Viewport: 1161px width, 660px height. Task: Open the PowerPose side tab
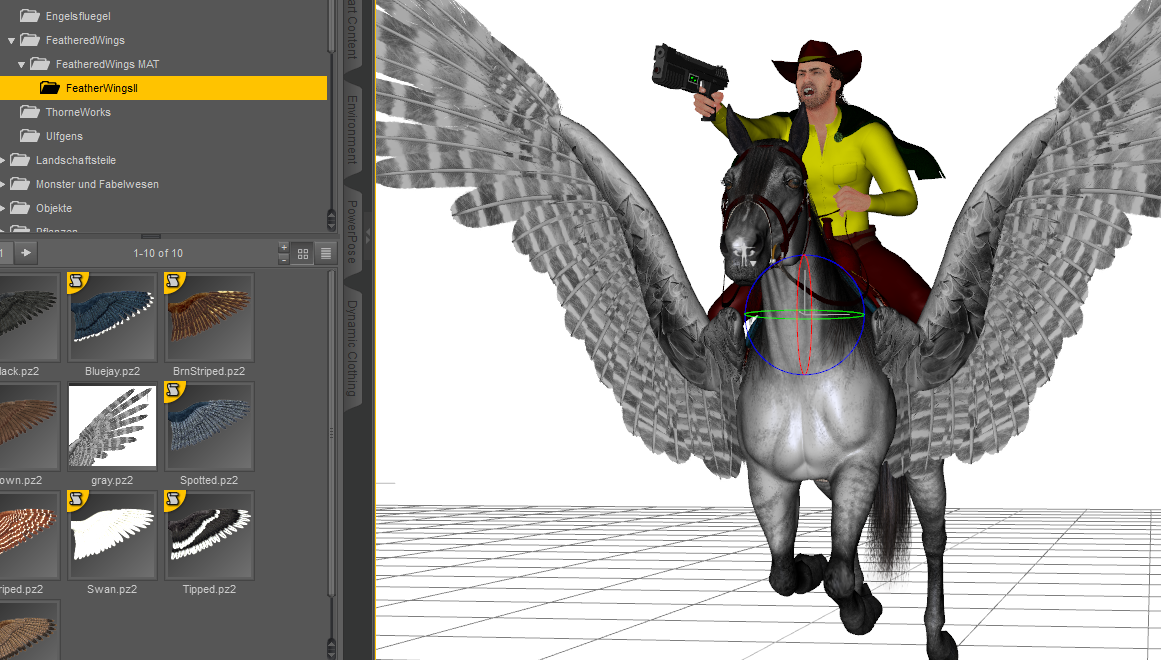pos(352,231)
